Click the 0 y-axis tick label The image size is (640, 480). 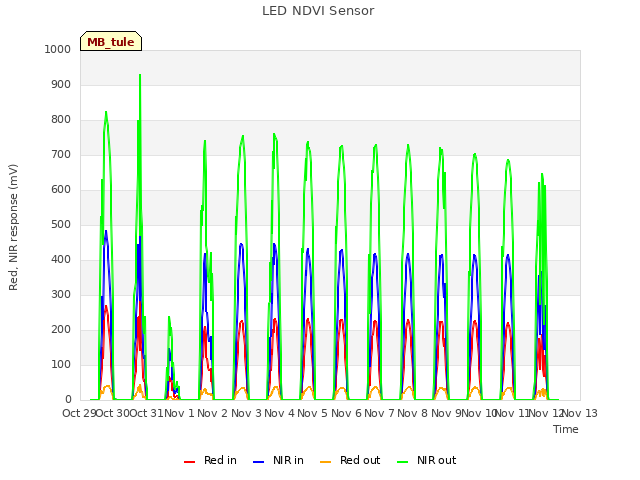pos(68,400)
